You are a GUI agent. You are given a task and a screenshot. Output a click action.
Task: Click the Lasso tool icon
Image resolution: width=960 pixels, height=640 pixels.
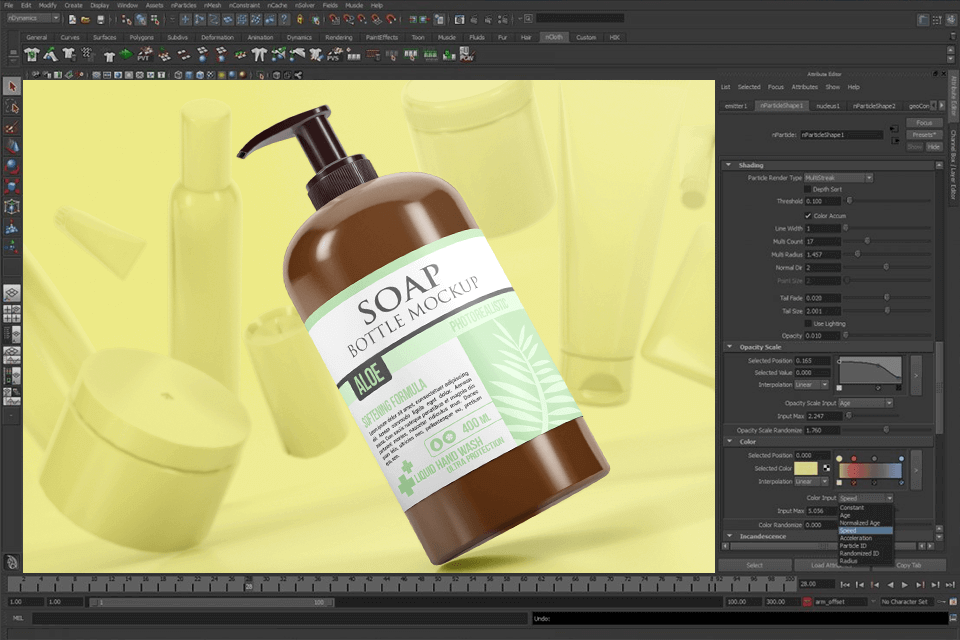click(11, 107)
